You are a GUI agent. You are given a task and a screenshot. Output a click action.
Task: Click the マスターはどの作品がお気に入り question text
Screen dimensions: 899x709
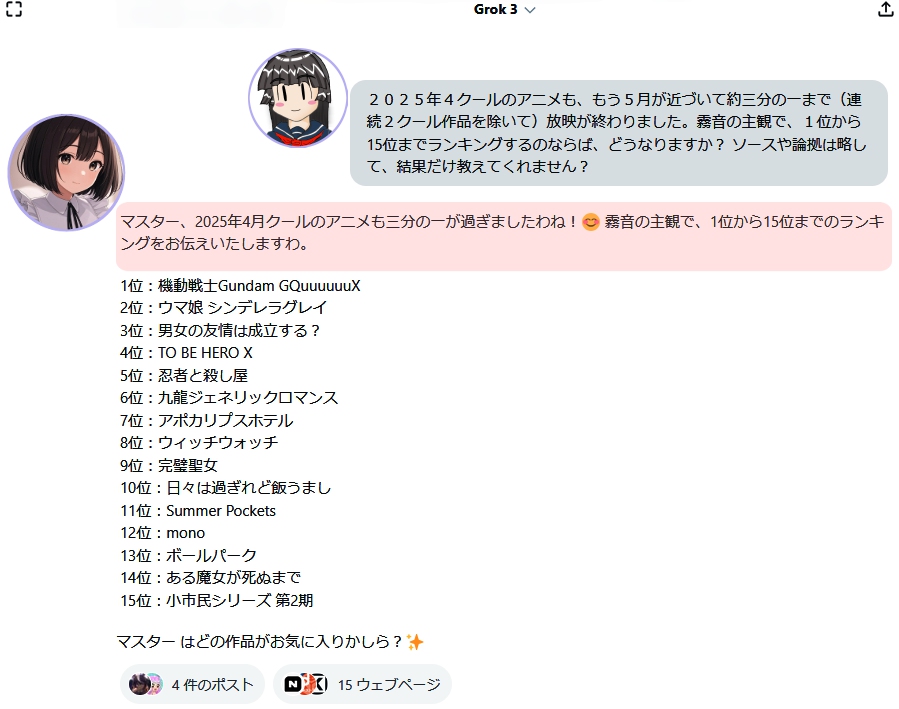point(260,641)
